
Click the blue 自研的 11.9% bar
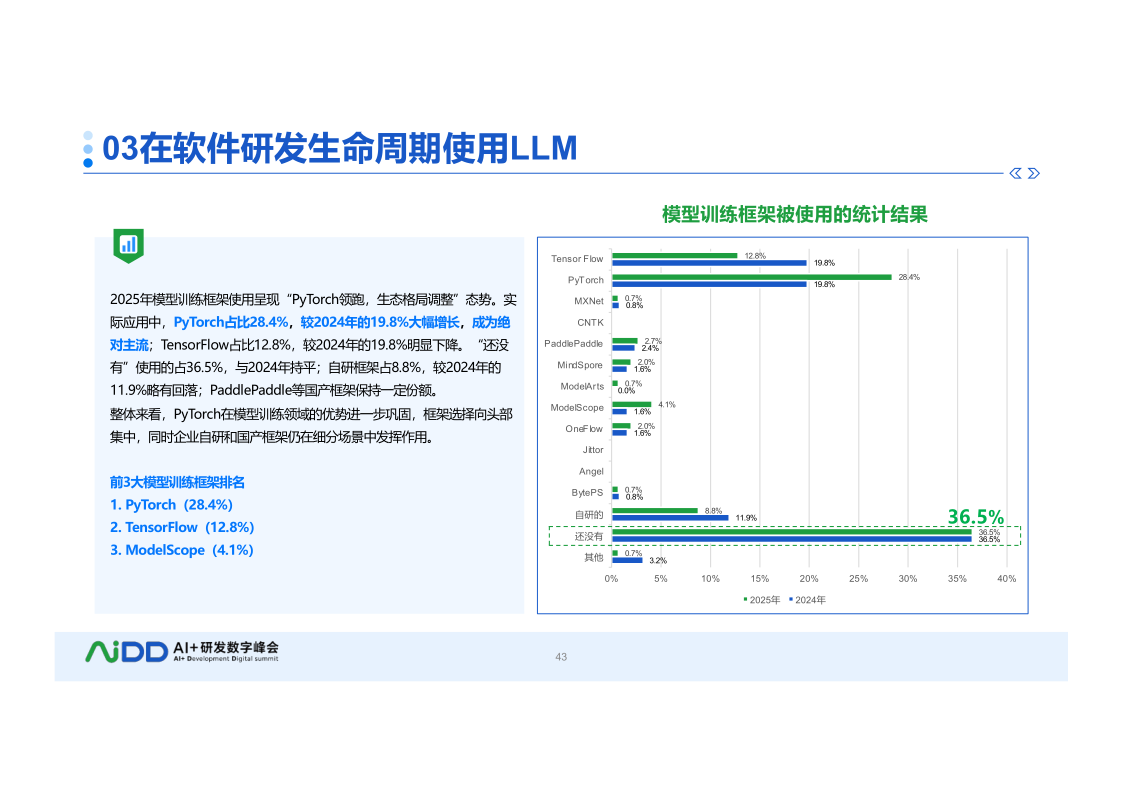pos(670,518)
